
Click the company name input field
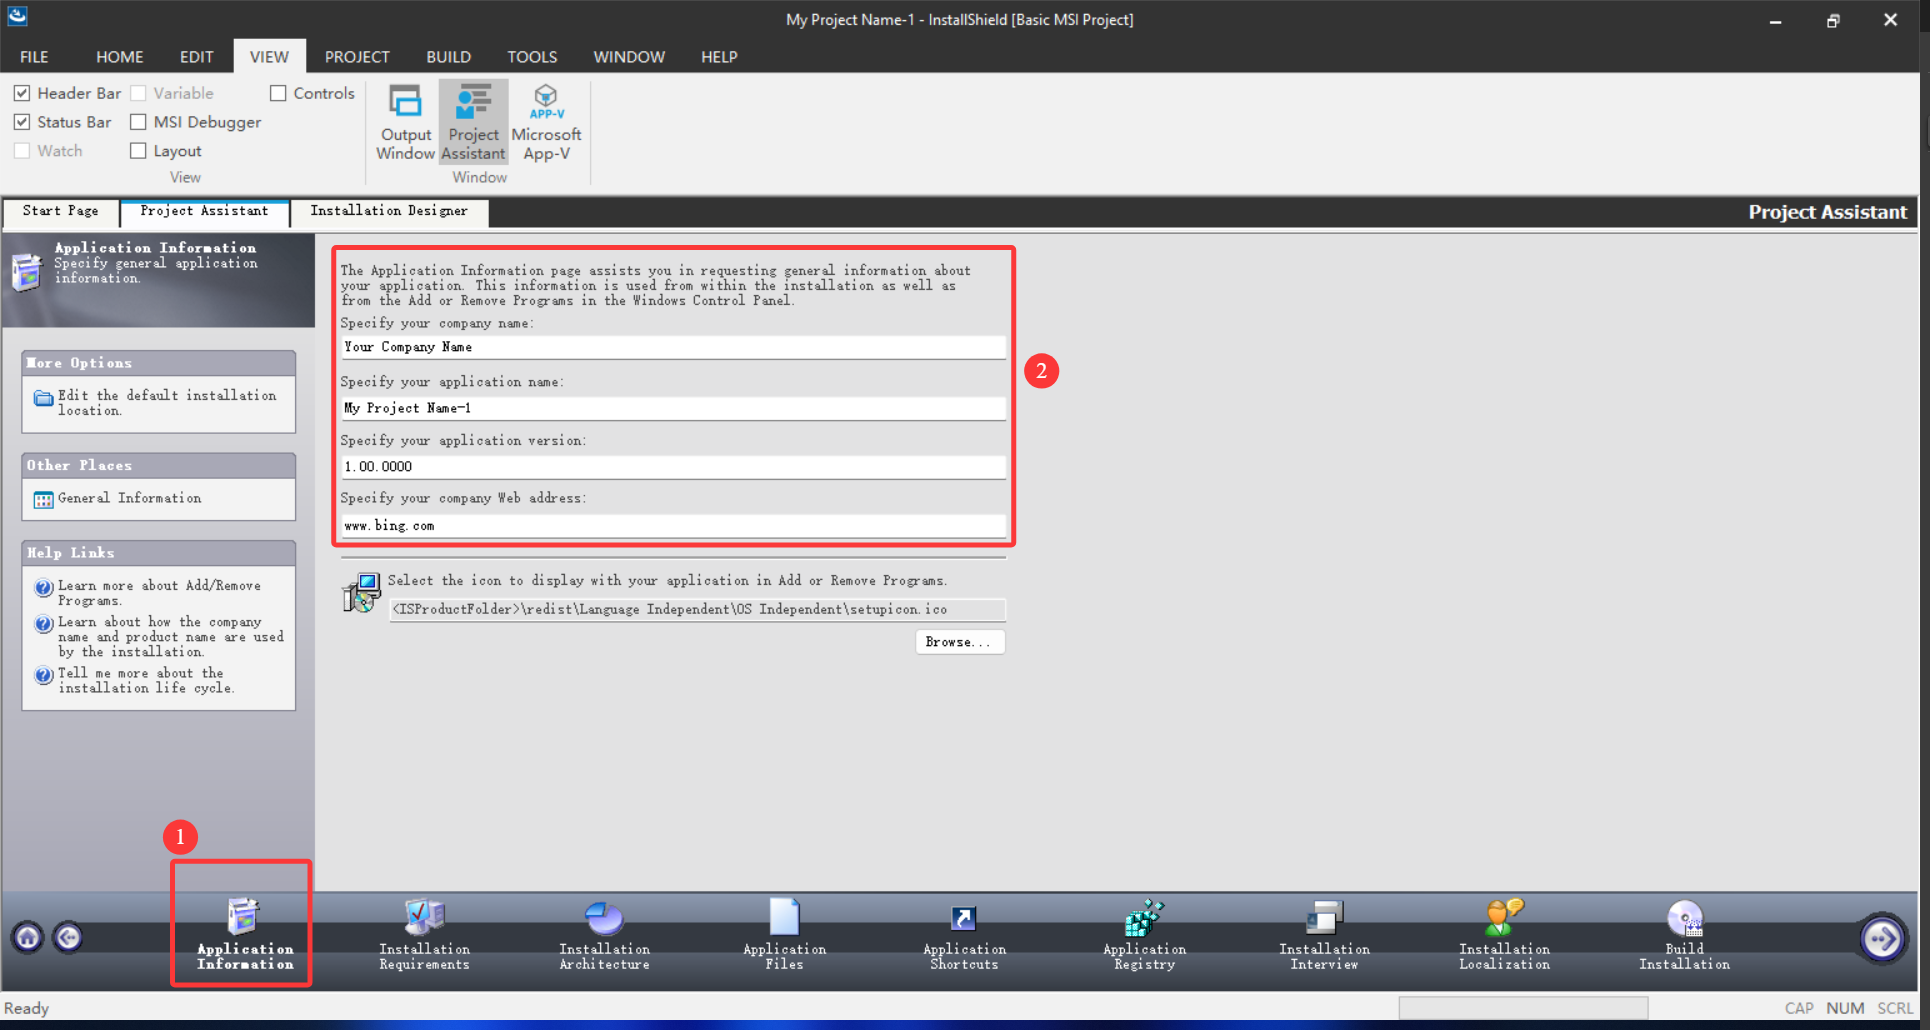click(x=673, y=347)
